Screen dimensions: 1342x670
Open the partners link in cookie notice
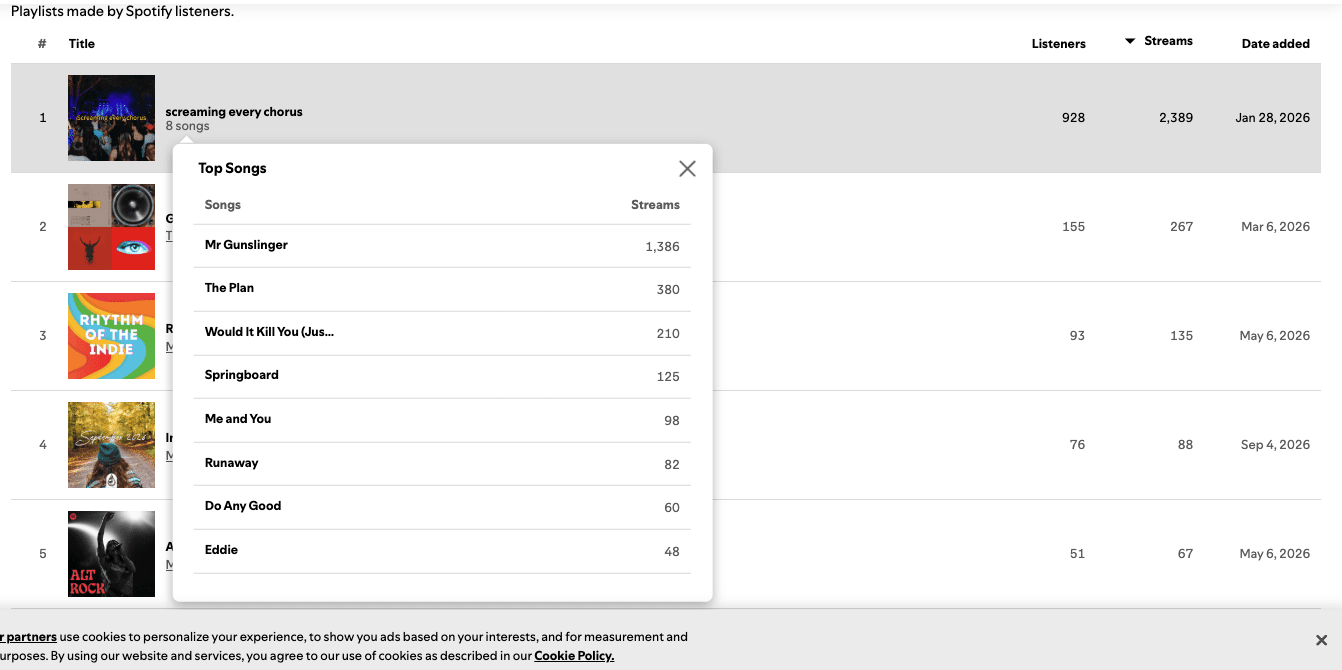point(28,637)
